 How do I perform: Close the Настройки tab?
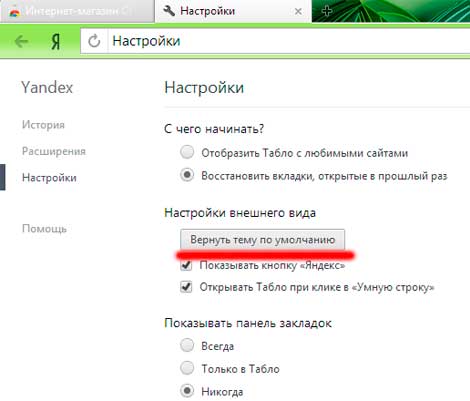coord(298,12)
